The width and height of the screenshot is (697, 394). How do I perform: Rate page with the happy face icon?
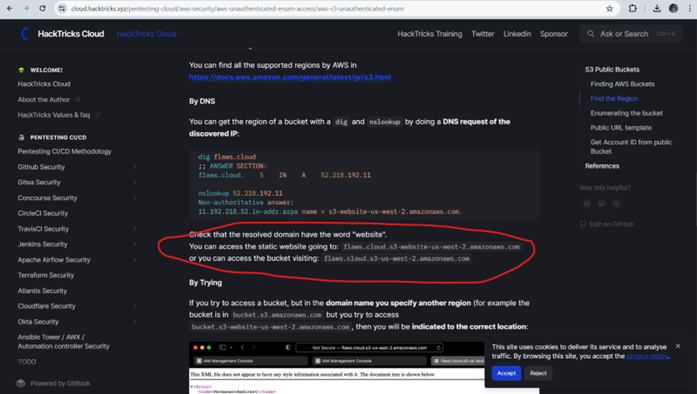[616, 203]
